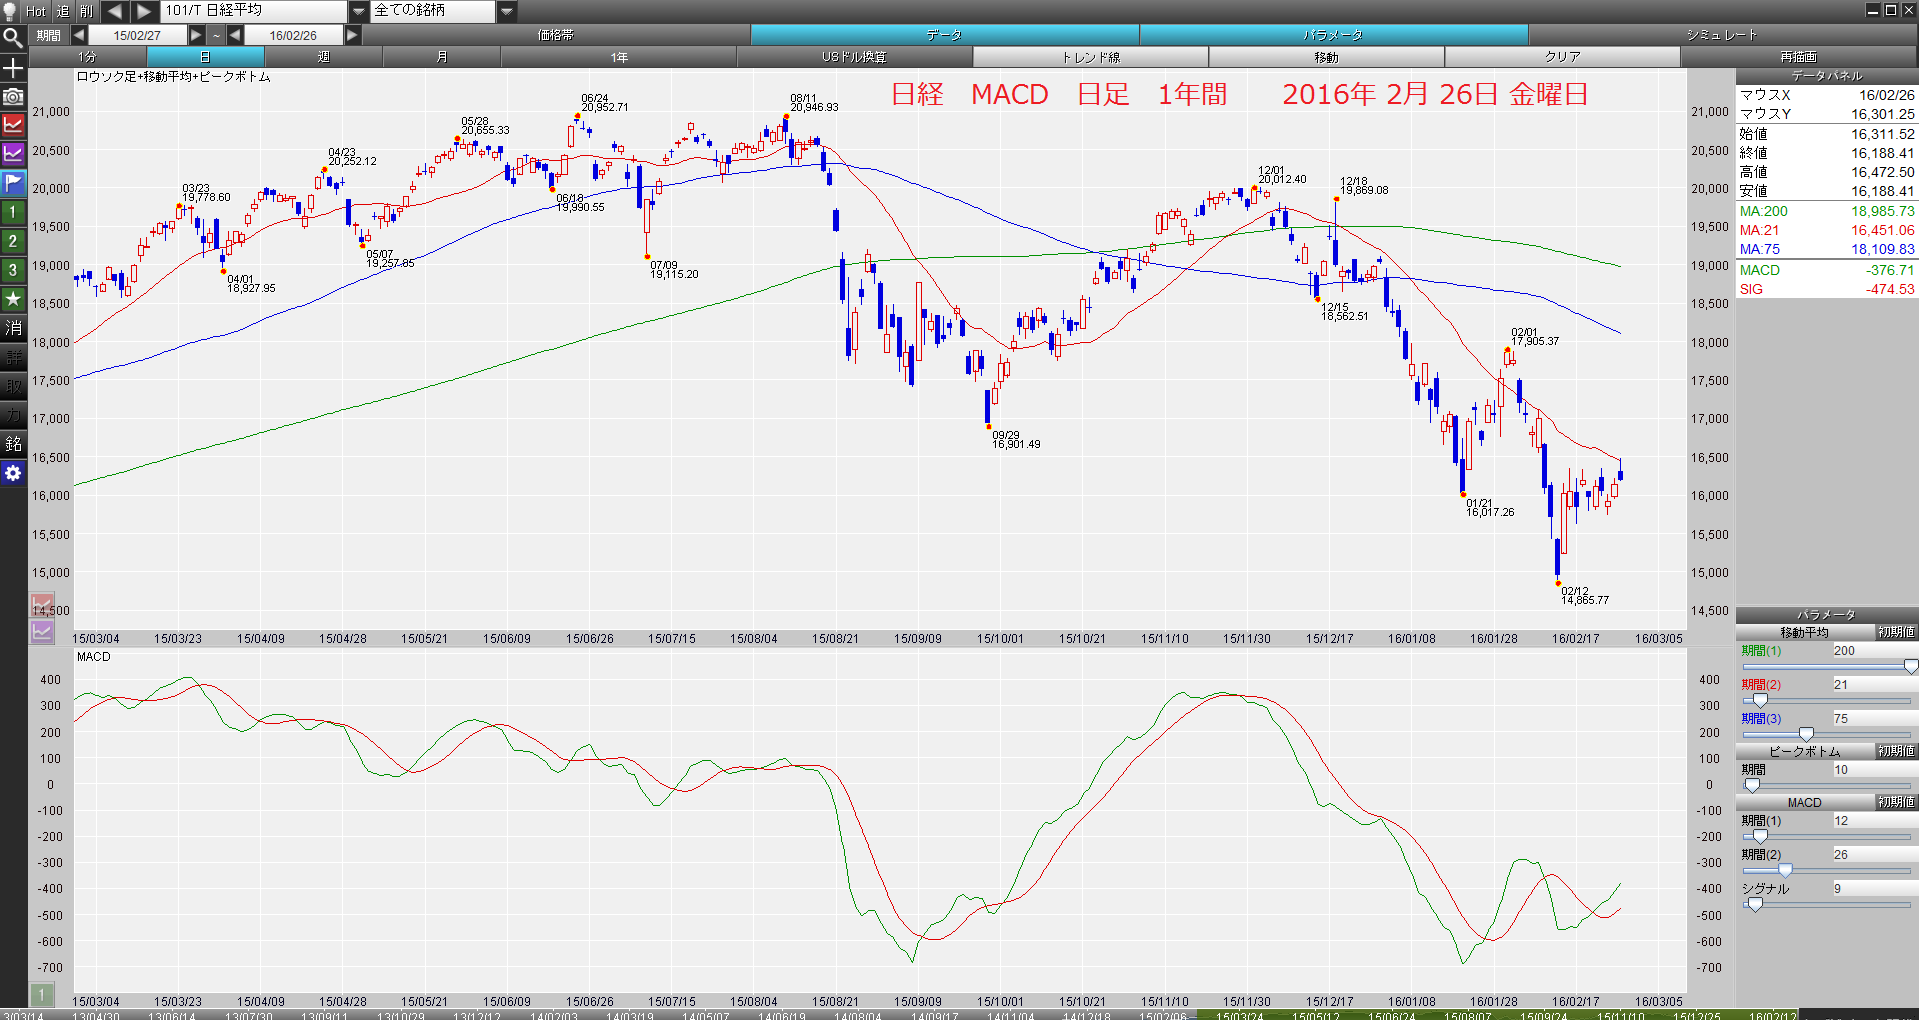
Task: Click the green star favorites icon
Action: pos(13,299)
